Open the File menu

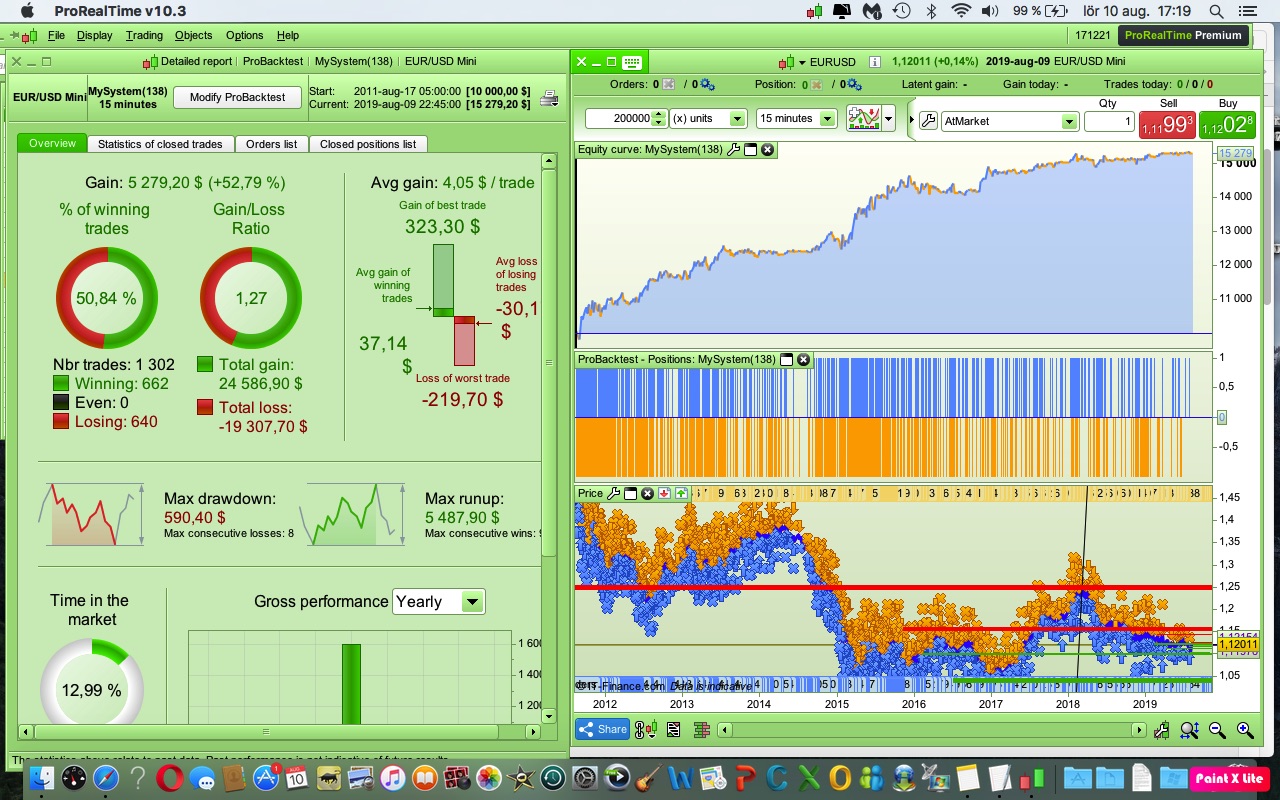point(56,35)
